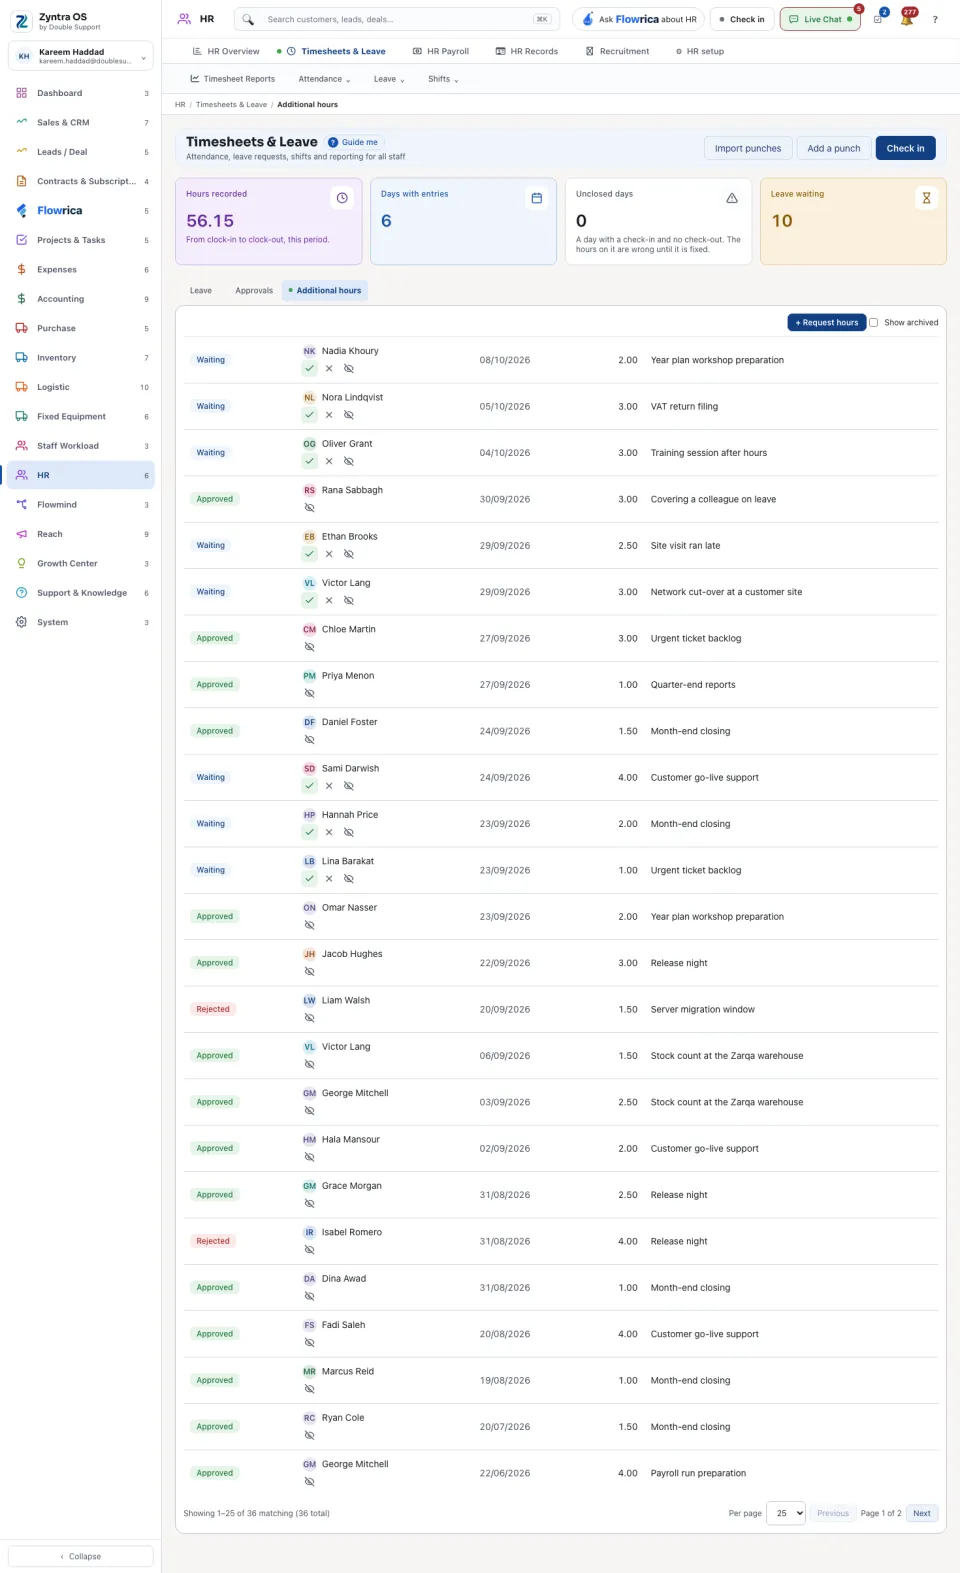Image resolution: width=960 pixels, height=1573 pixels.
Task: Open the Recruitment tab
Action: 617,51
